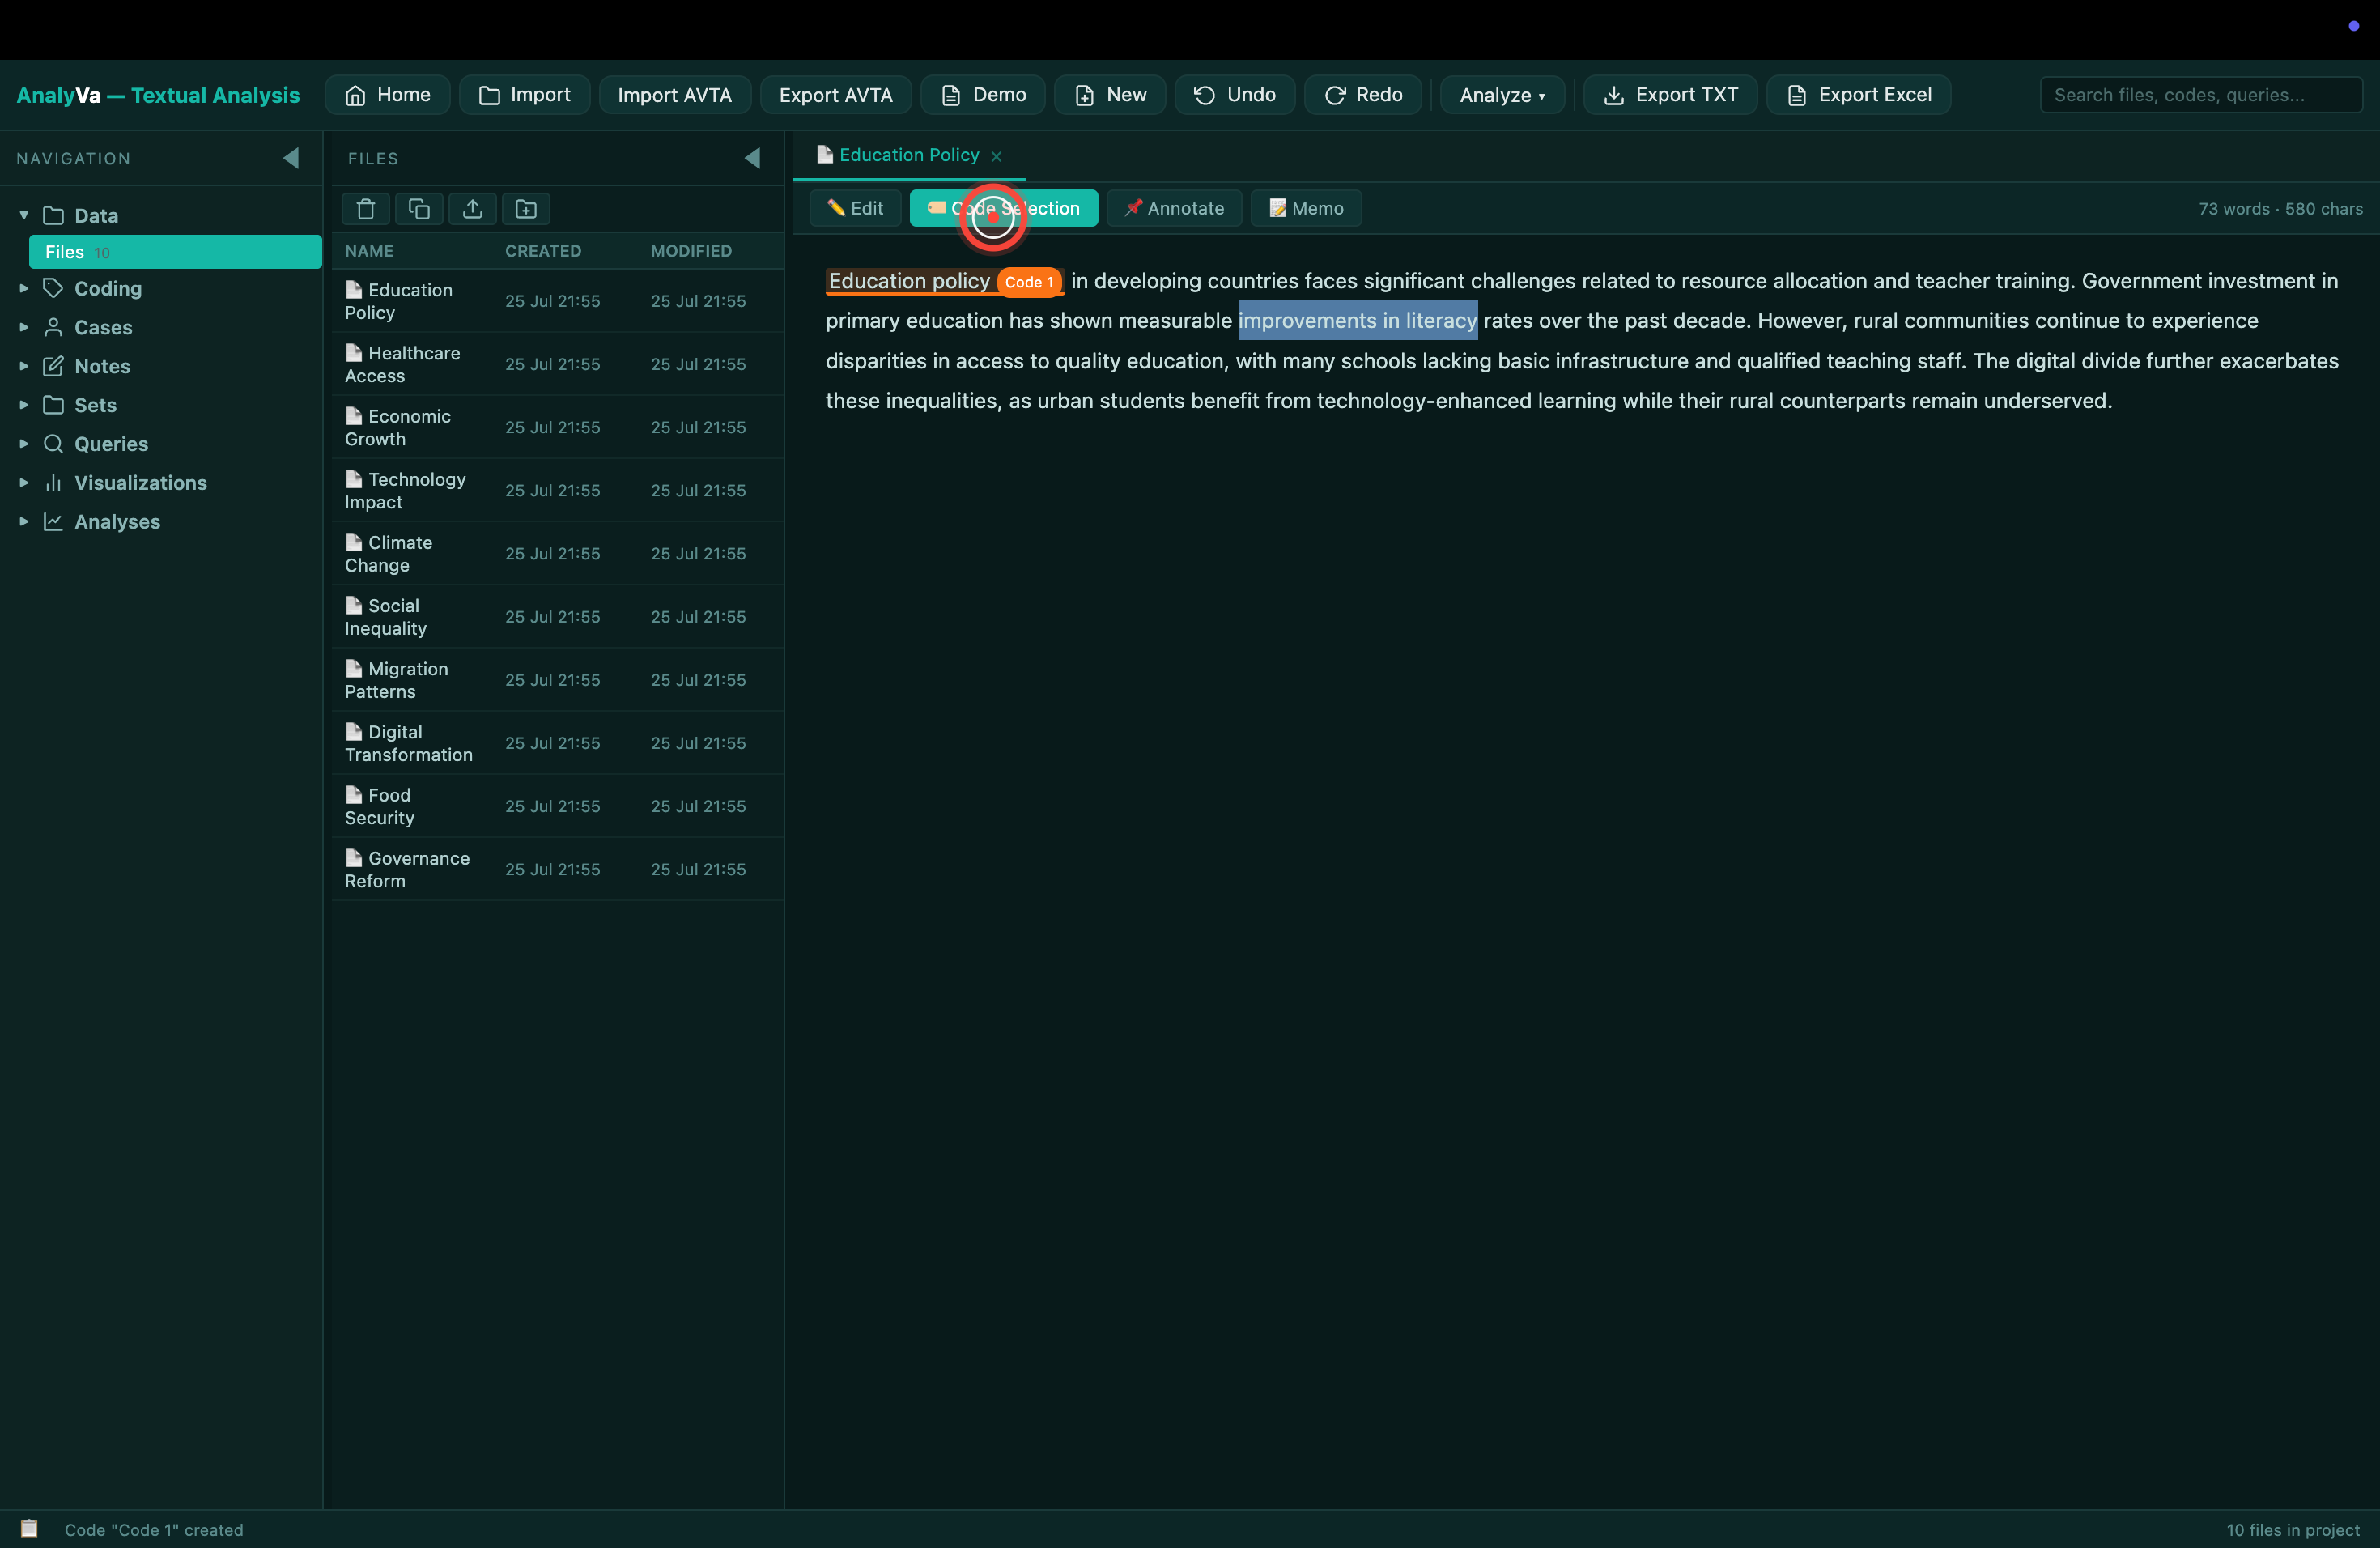Viewport: 2380px width, 1548px height.
Task: Load the Demo project
Action: (x=982, y=95)
